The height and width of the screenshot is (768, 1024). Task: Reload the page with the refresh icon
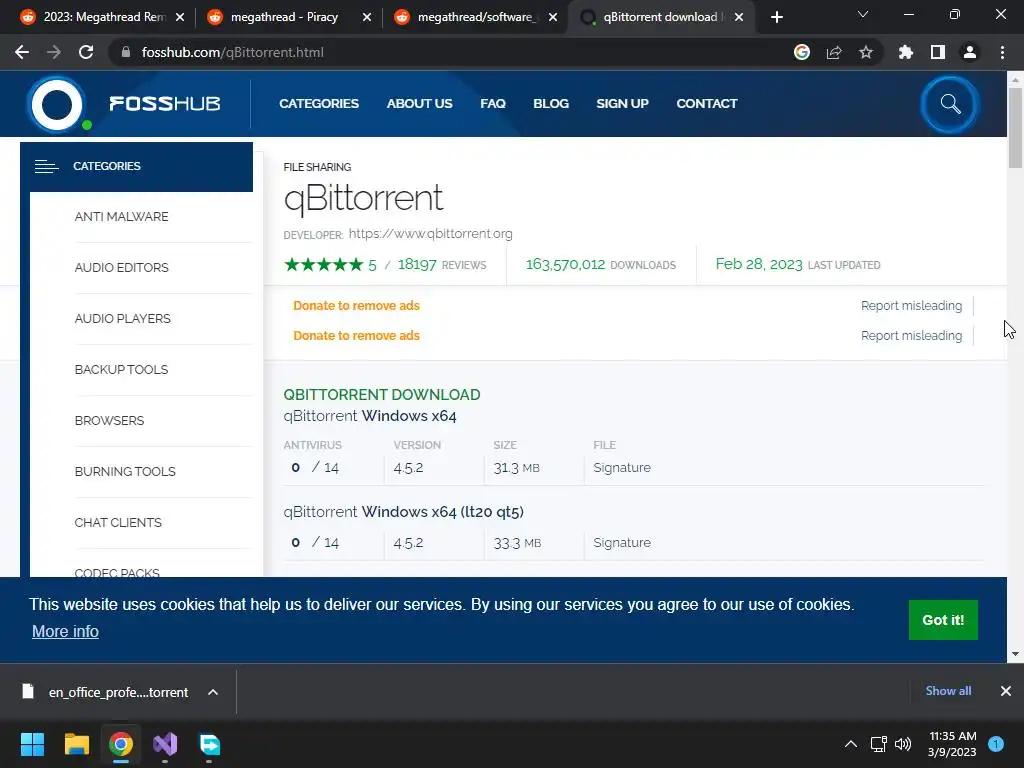[86, 52]
